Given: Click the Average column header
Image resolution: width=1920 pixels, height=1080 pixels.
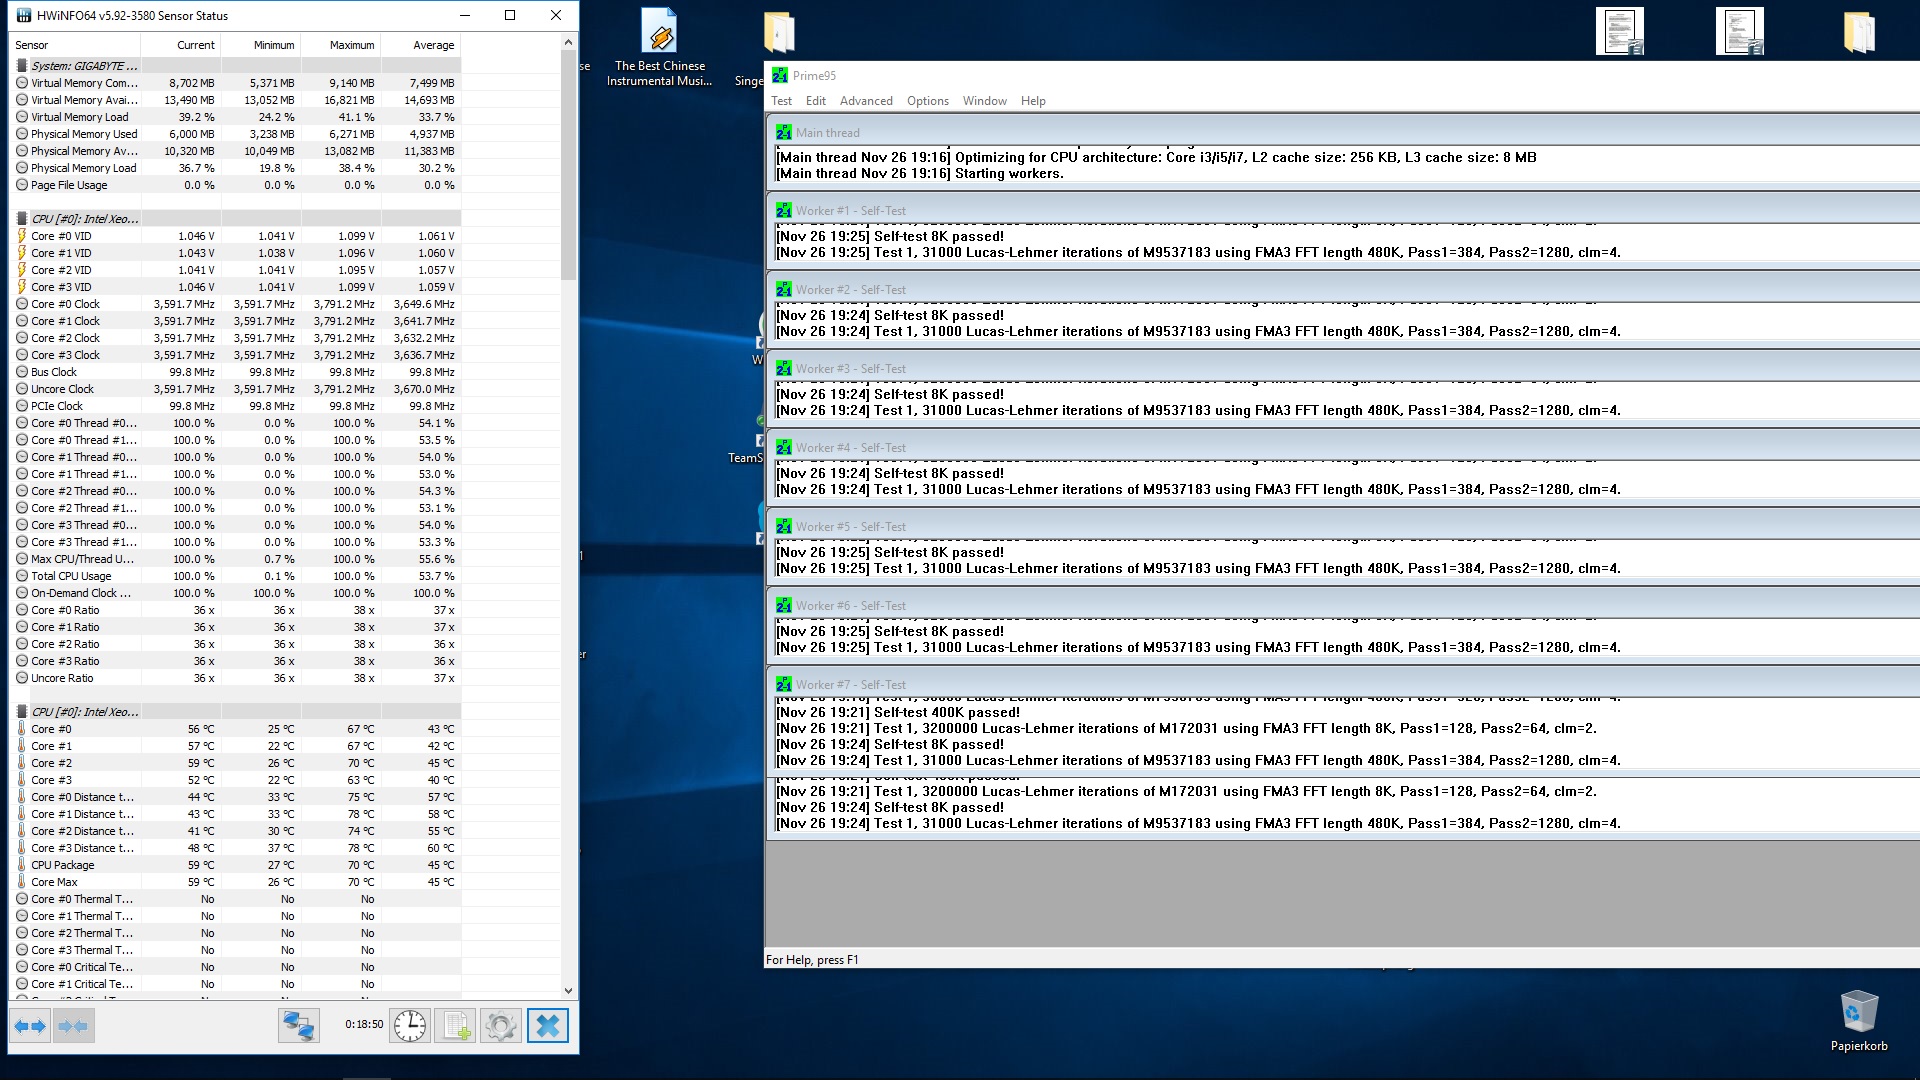Looking at the screenshot, I should pyautogui.click(x=433, y=45).
